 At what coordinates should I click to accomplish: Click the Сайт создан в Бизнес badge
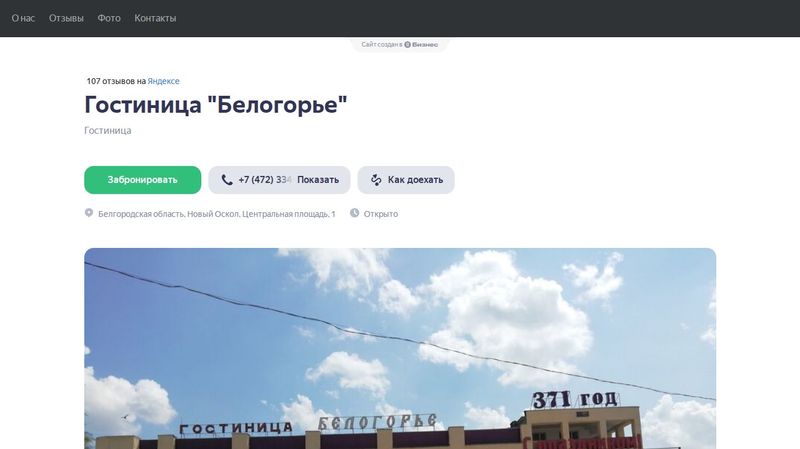[399, 44]
